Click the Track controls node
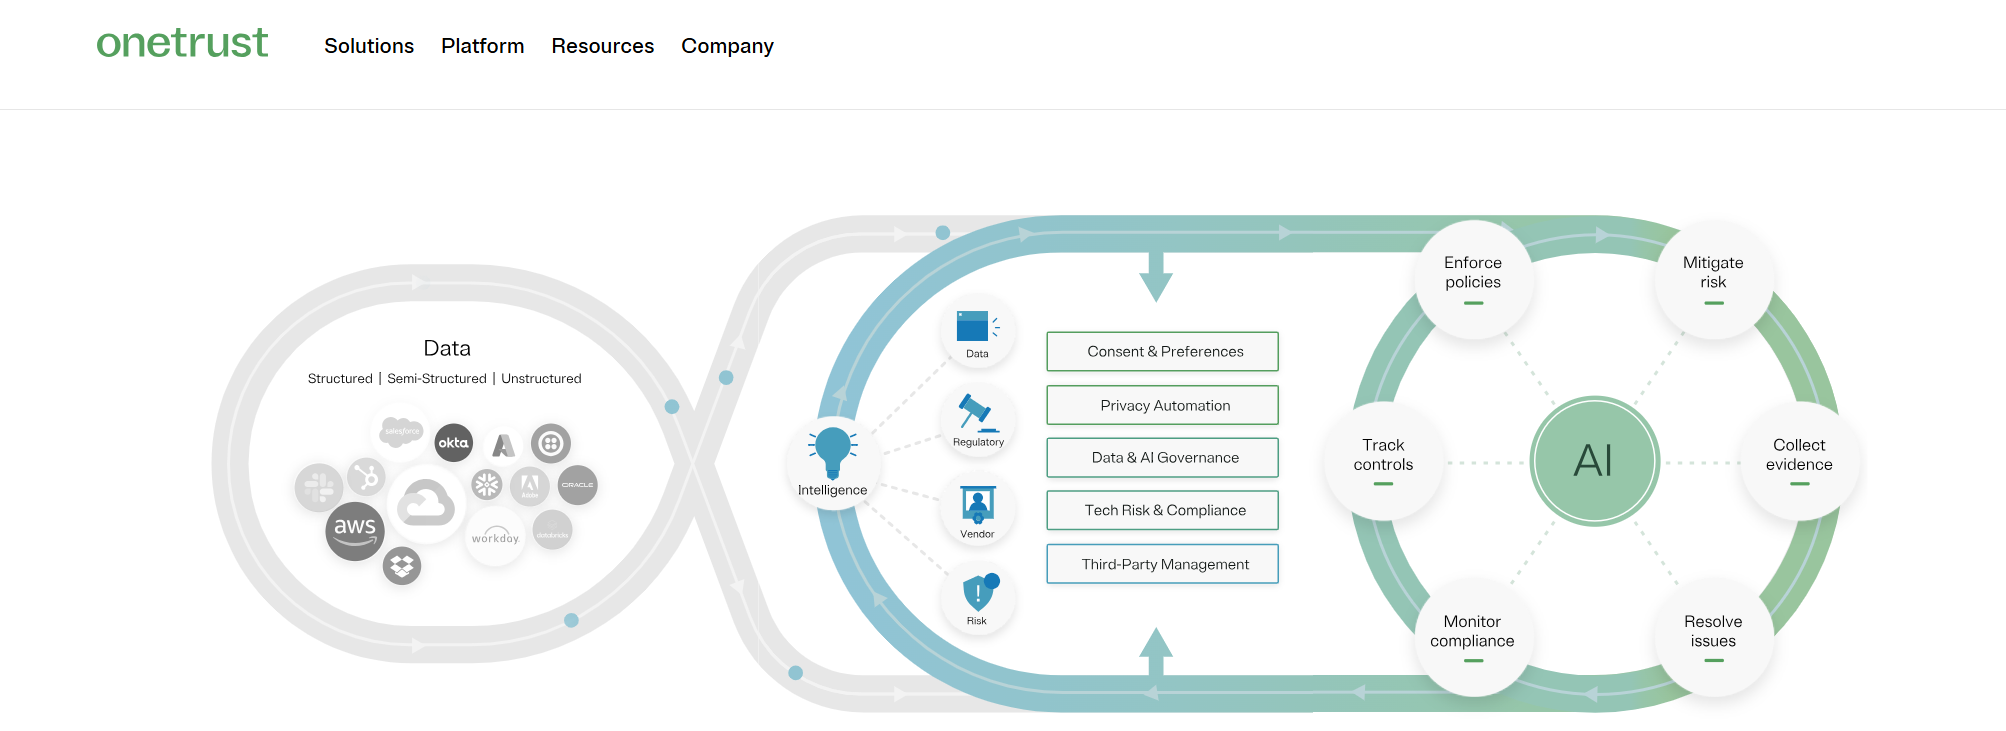 pyautogui.click(x=1383, y=461)
